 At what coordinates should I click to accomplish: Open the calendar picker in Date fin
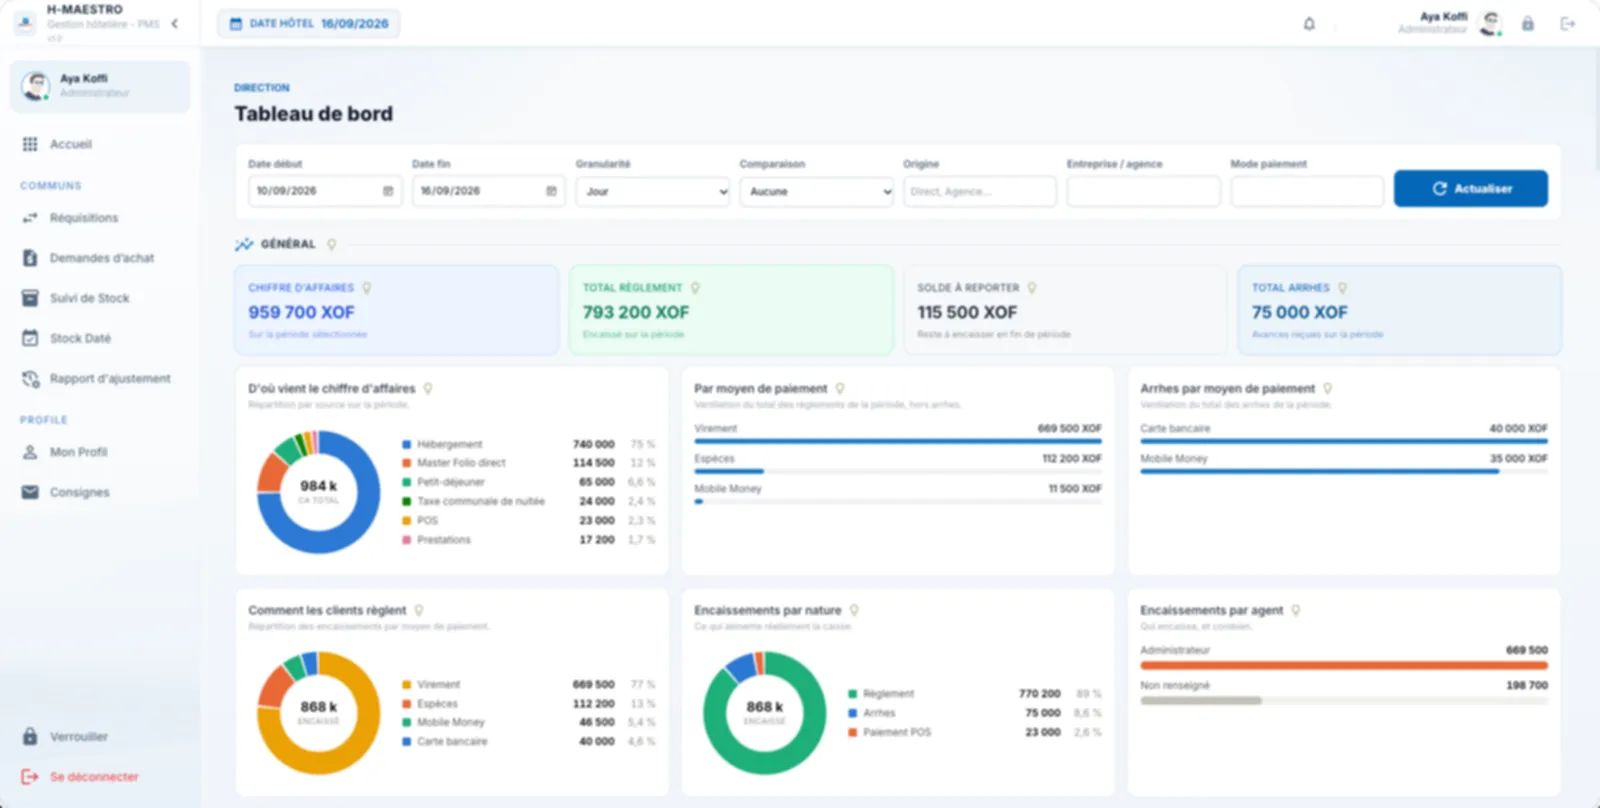(551, 191)
